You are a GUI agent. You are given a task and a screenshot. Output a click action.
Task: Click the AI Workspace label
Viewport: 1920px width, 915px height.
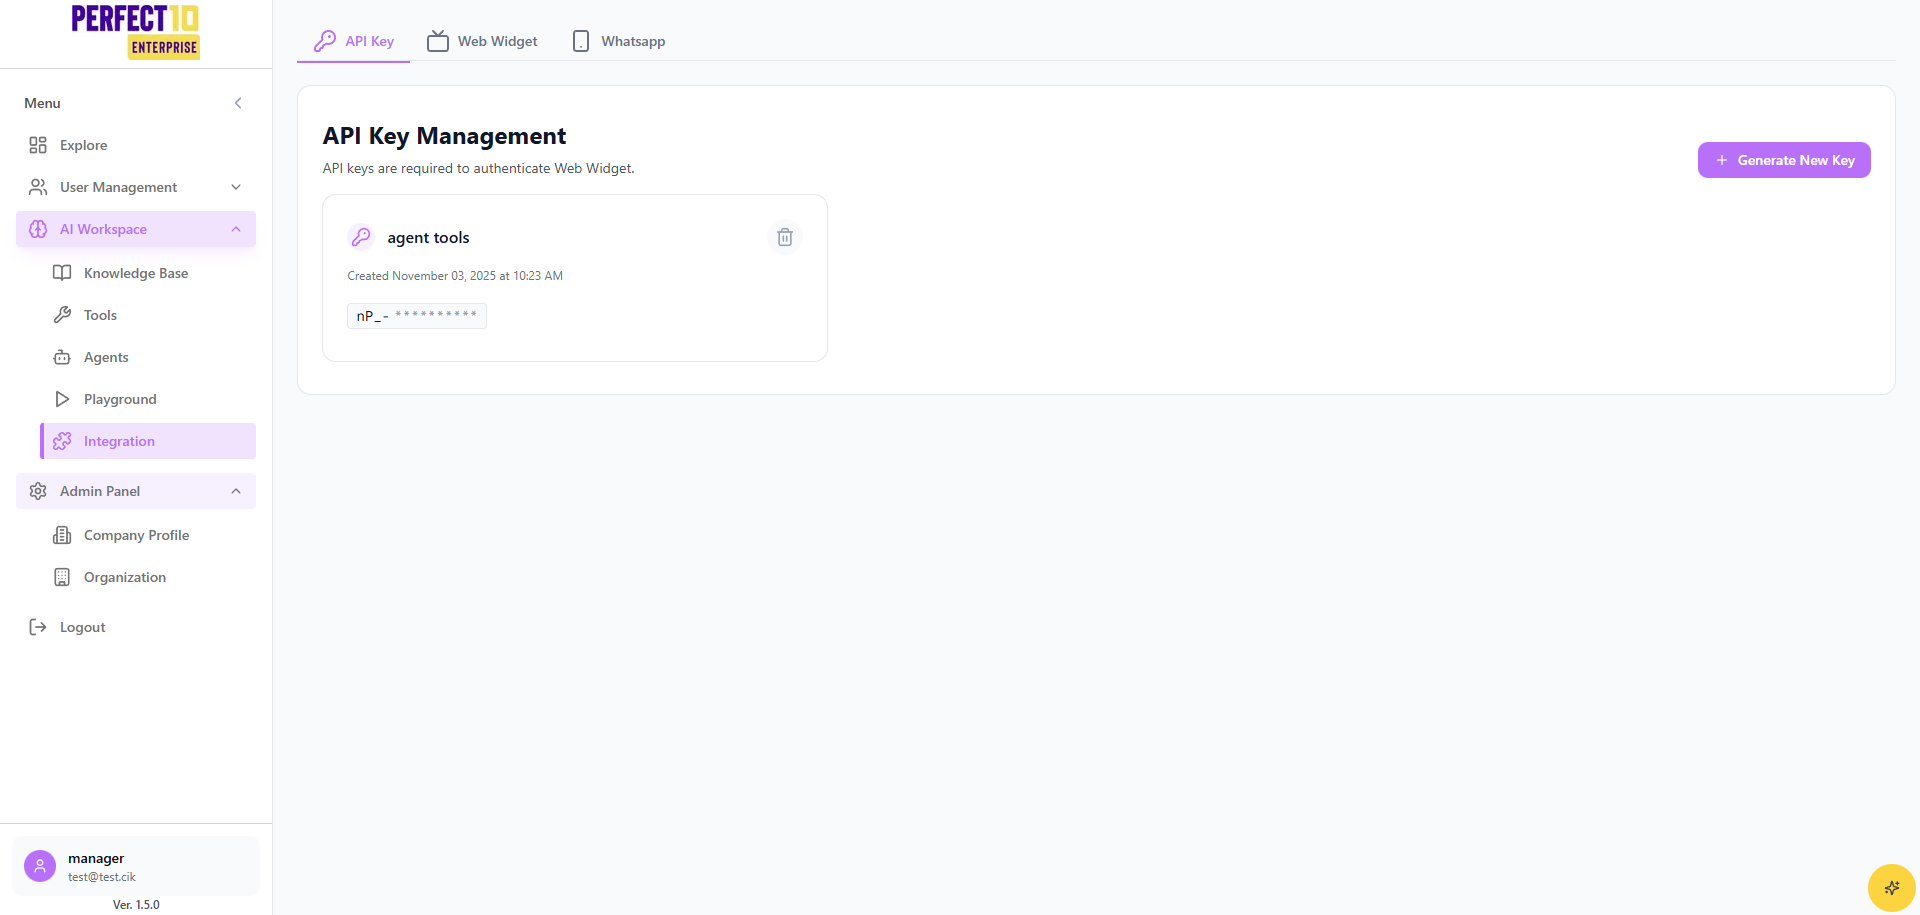coord(103,229)
